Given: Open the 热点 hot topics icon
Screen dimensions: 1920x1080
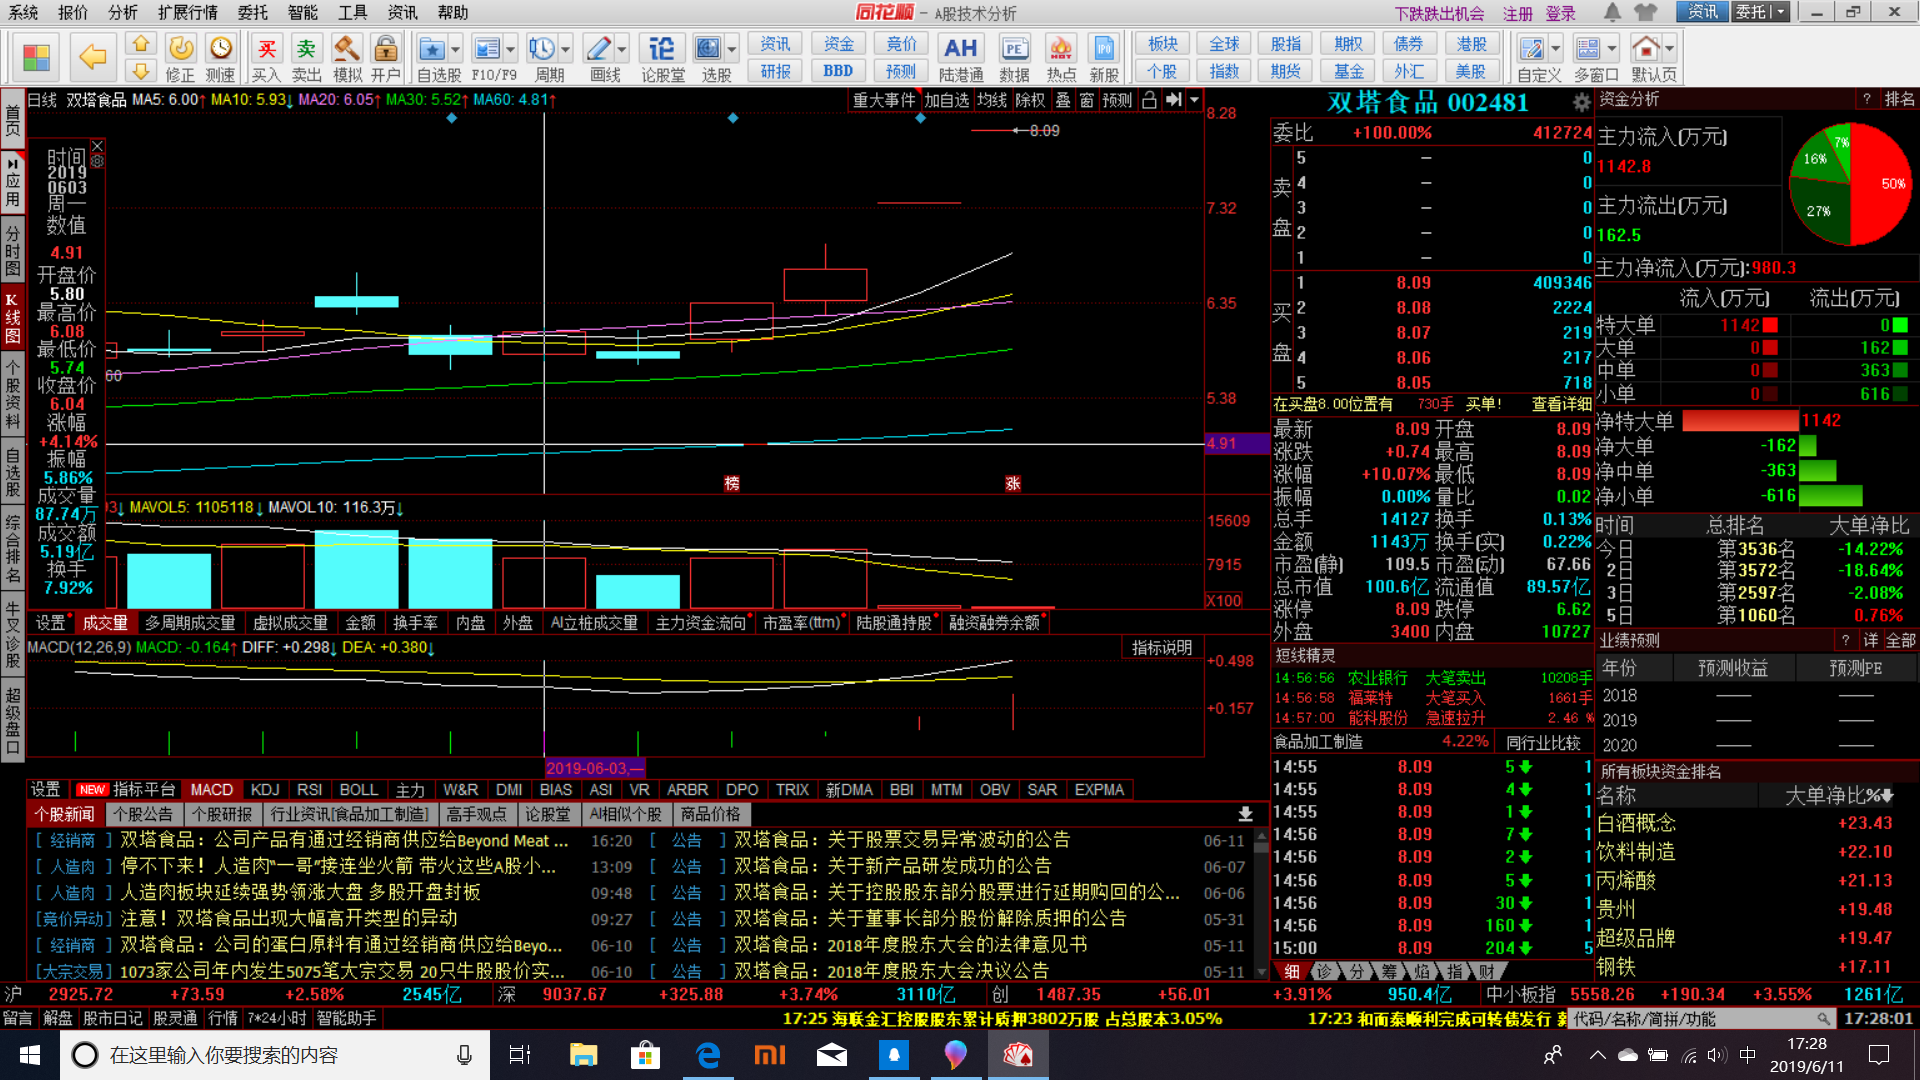Looking at the screenshot, I should click(1061, 57).
